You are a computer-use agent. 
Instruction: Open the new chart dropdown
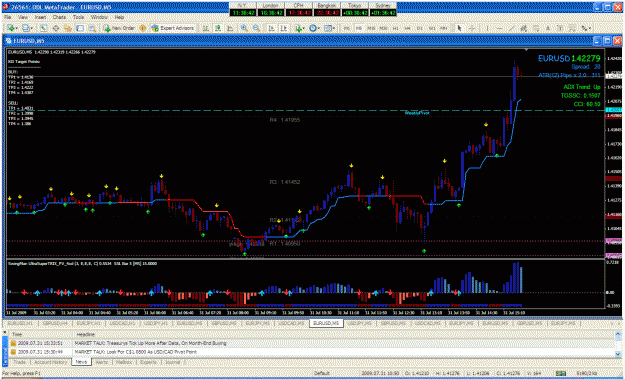[11, 28]
